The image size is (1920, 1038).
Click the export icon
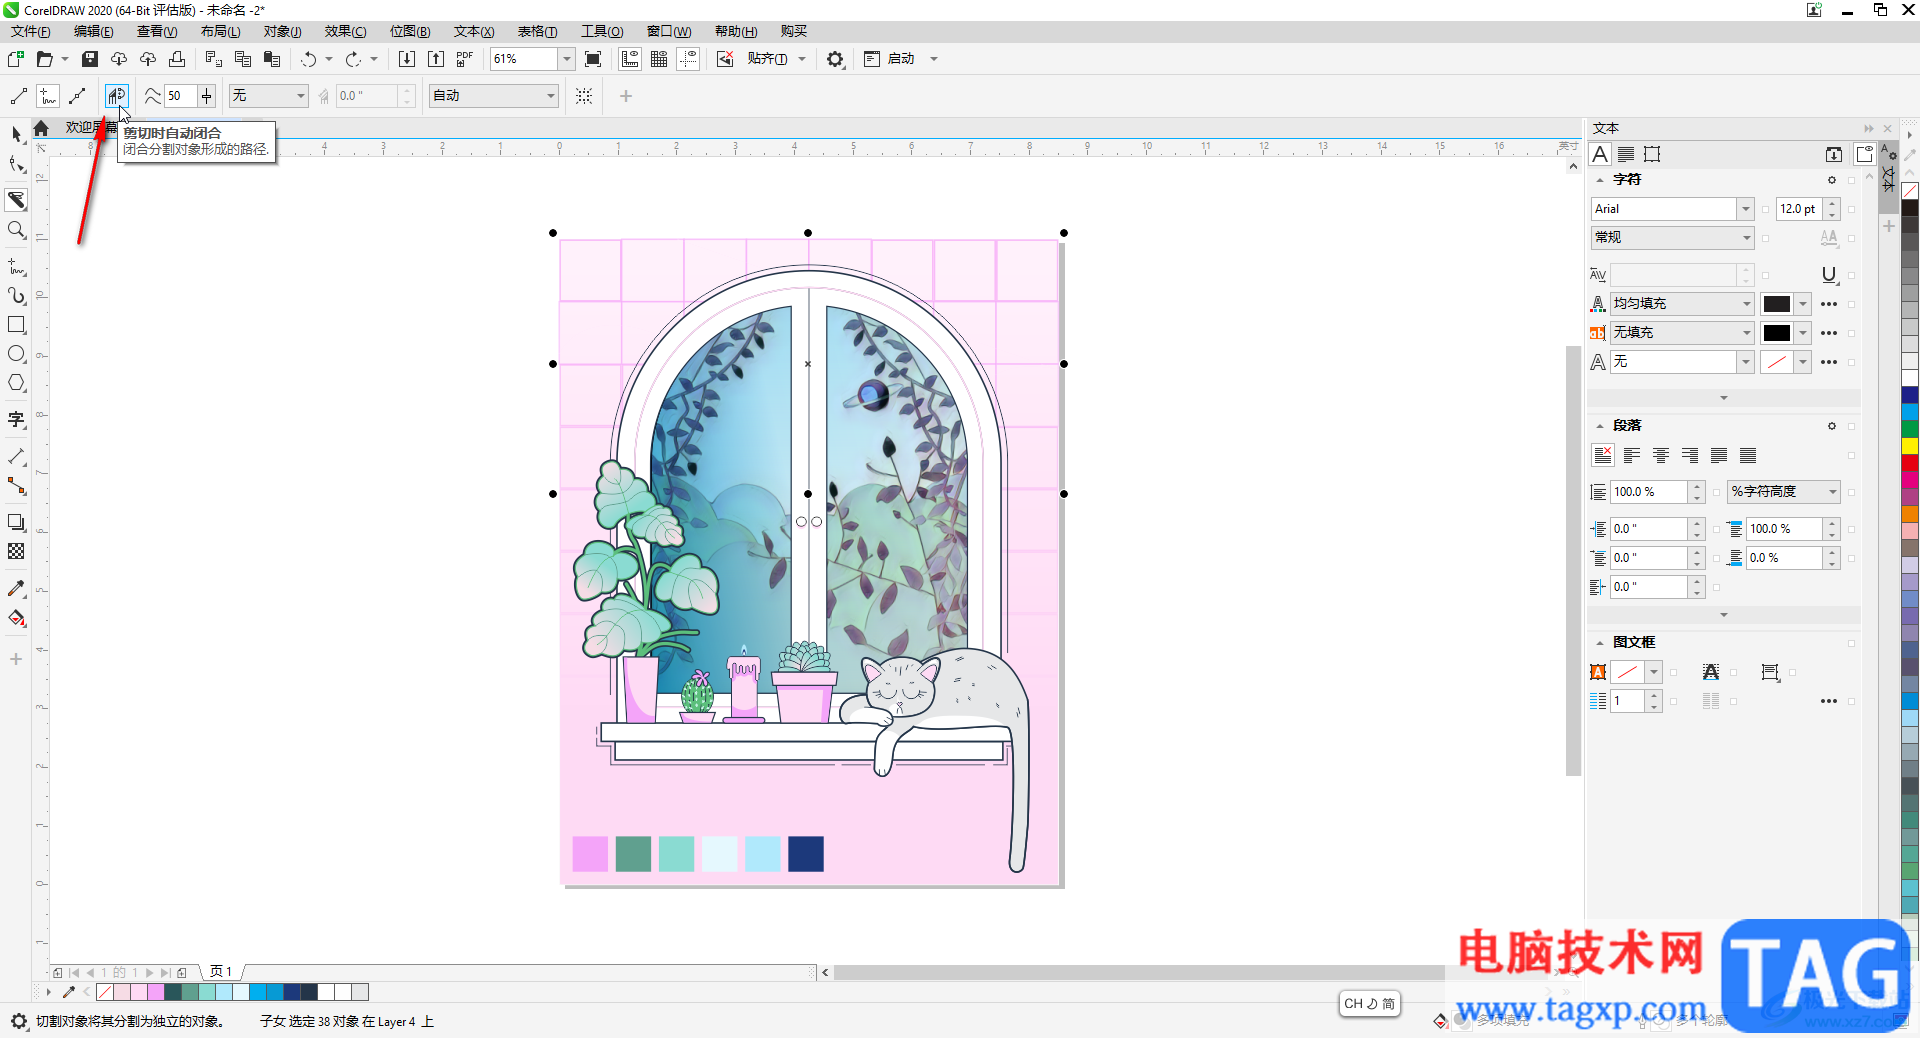(436, 59)
